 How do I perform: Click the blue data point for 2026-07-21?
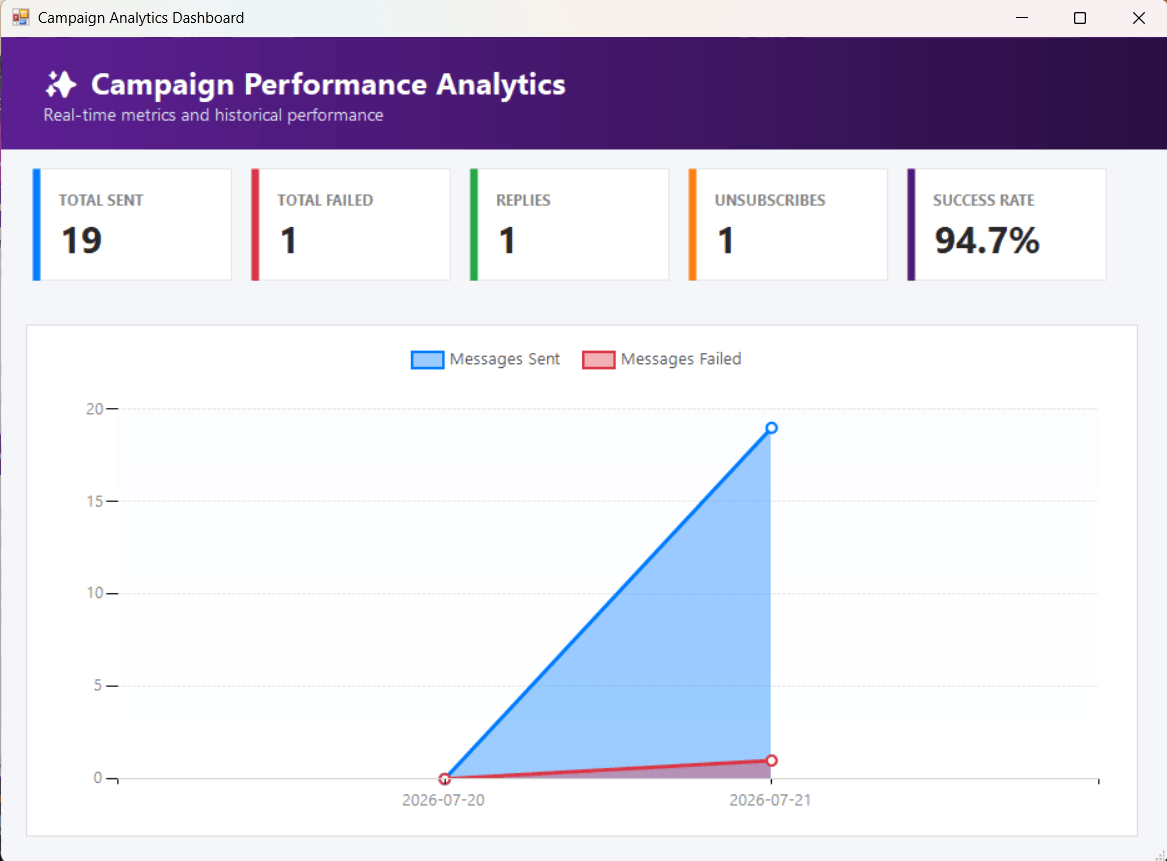(x=771, y=428)
